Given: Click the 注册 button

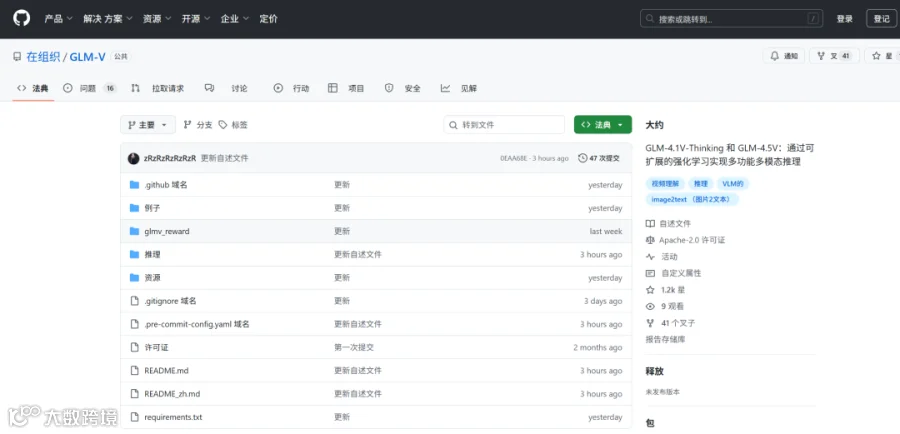Looking at the screenshot, I should tap(881, 19).
